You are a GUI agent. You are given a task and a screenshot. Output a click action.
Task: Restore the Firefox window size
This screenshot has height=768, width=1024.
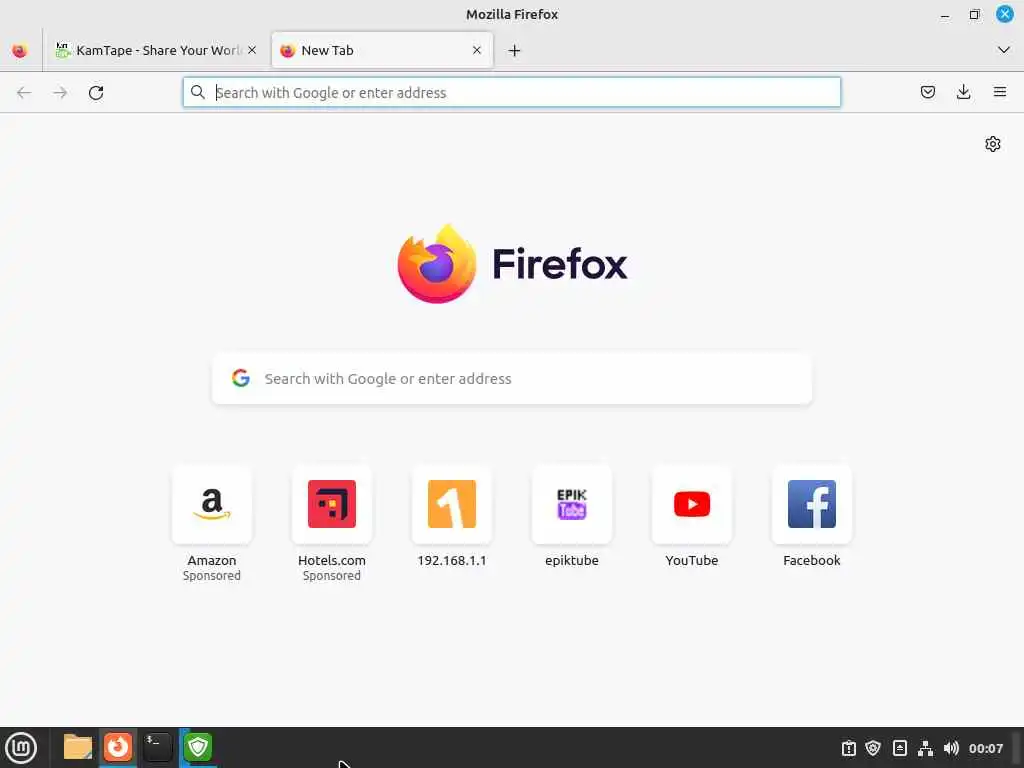pos(974,14)
